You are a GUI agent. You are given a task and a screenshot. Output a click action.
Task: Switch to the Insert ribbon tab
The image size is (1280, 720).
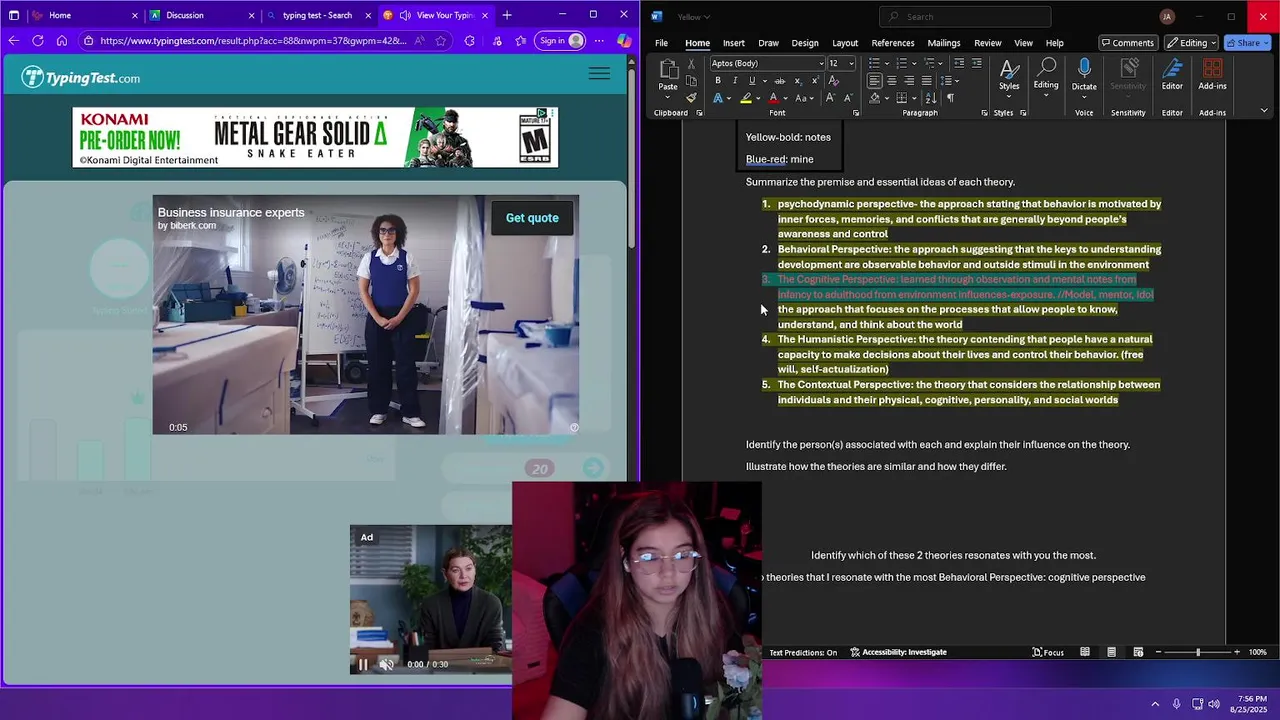(x=733, y=43)
